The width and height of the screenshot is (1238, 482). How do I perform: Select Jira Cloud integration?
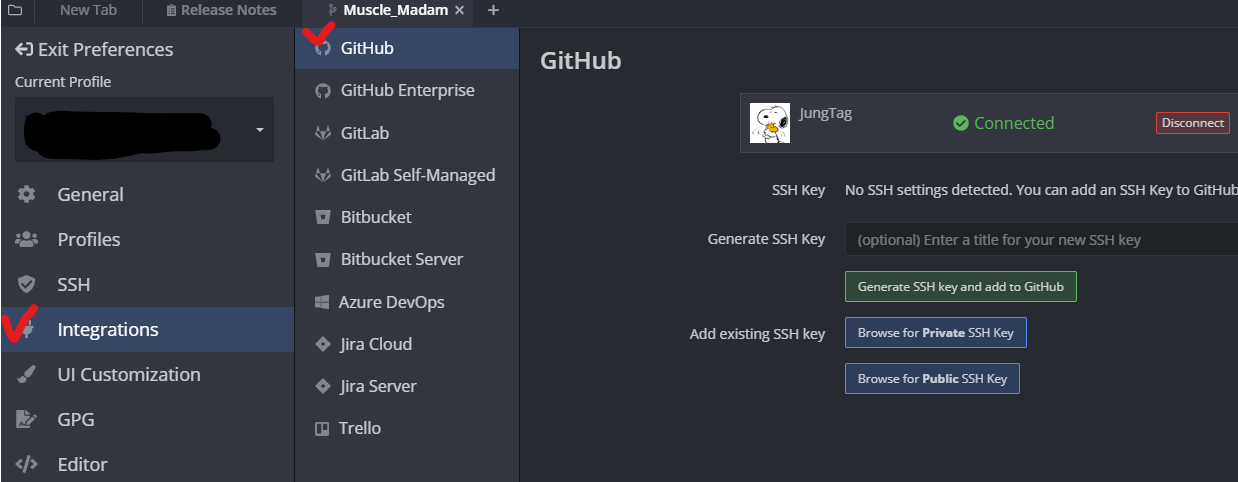click(x=407, y=344)
